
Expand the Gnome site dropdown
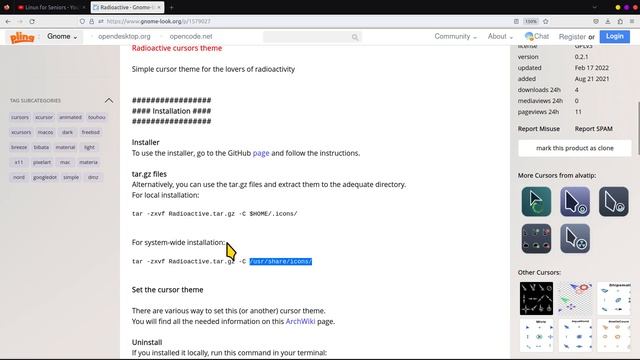[62, 36]
